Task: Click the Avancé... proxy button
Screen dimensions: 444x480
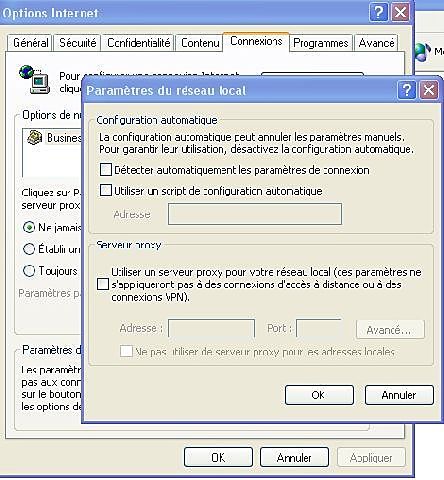Action: click(390, 330)
